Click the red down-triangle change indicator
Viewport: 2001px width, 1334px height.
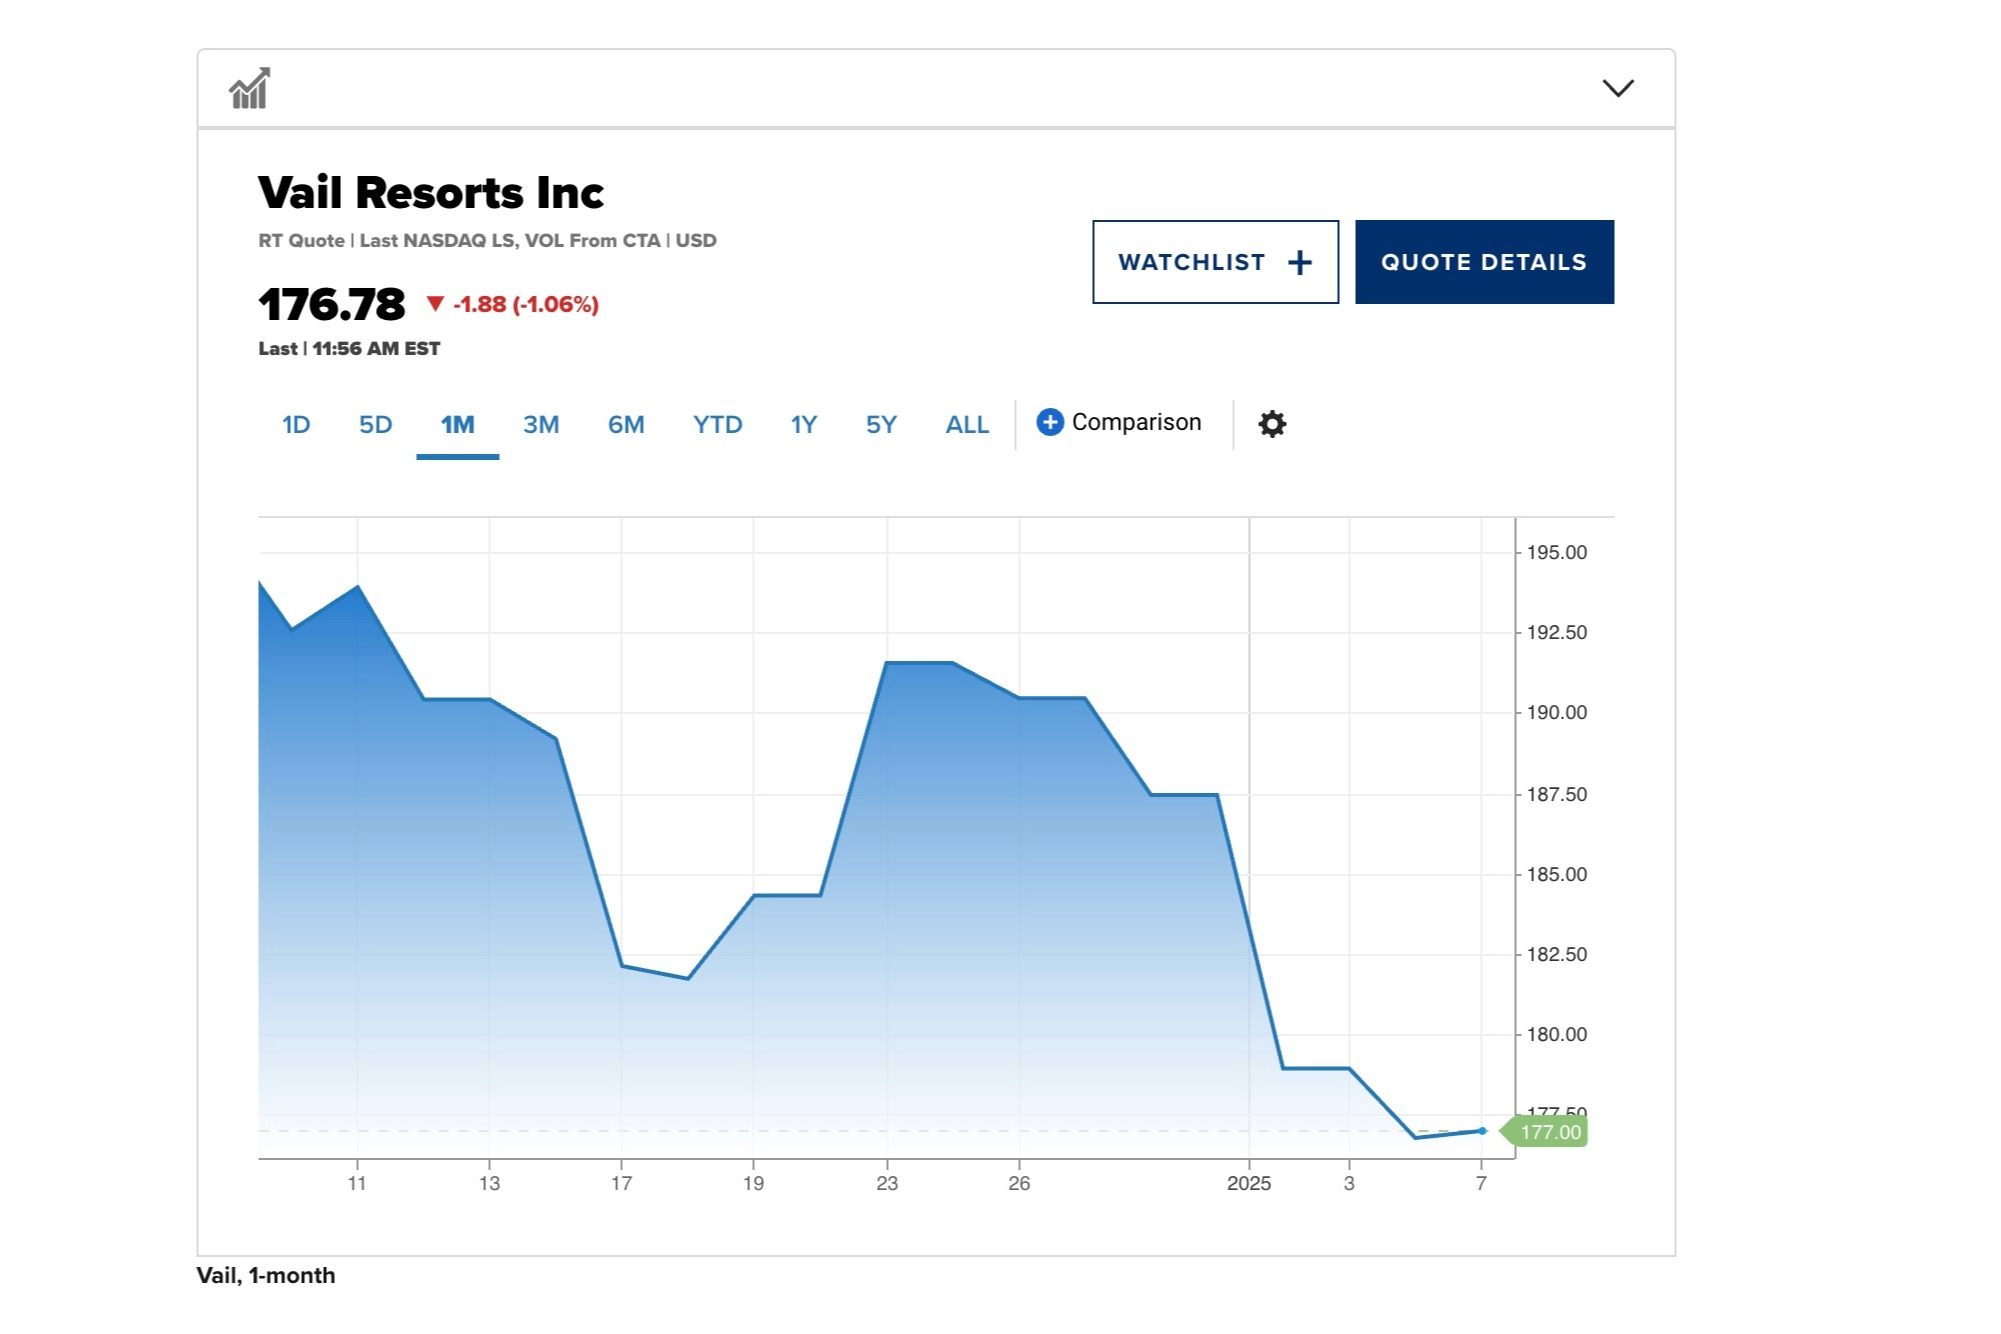(435, 304)
